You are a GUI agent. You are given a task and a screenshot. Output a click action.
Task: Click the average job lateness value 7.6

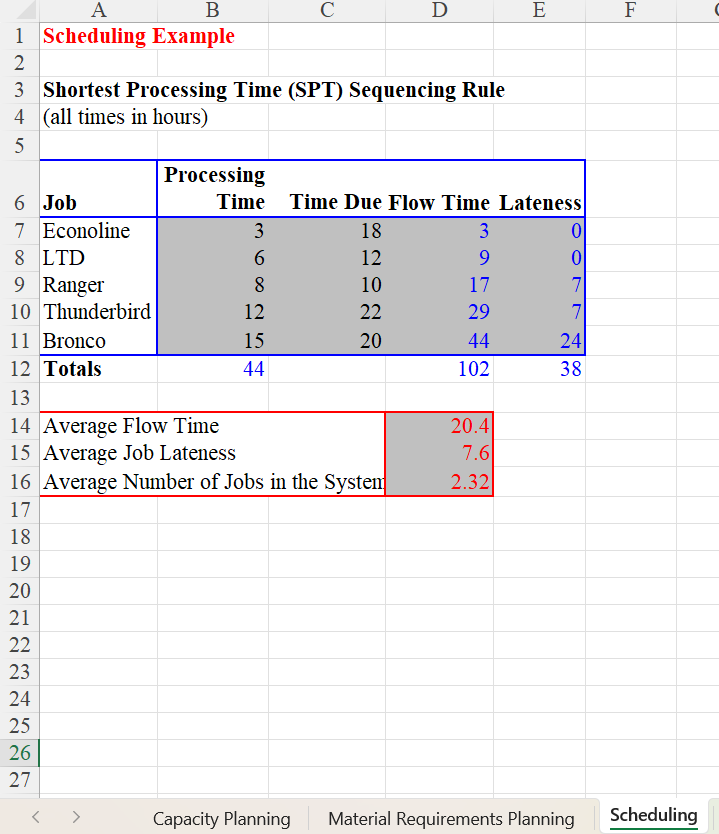pos(439,453)
